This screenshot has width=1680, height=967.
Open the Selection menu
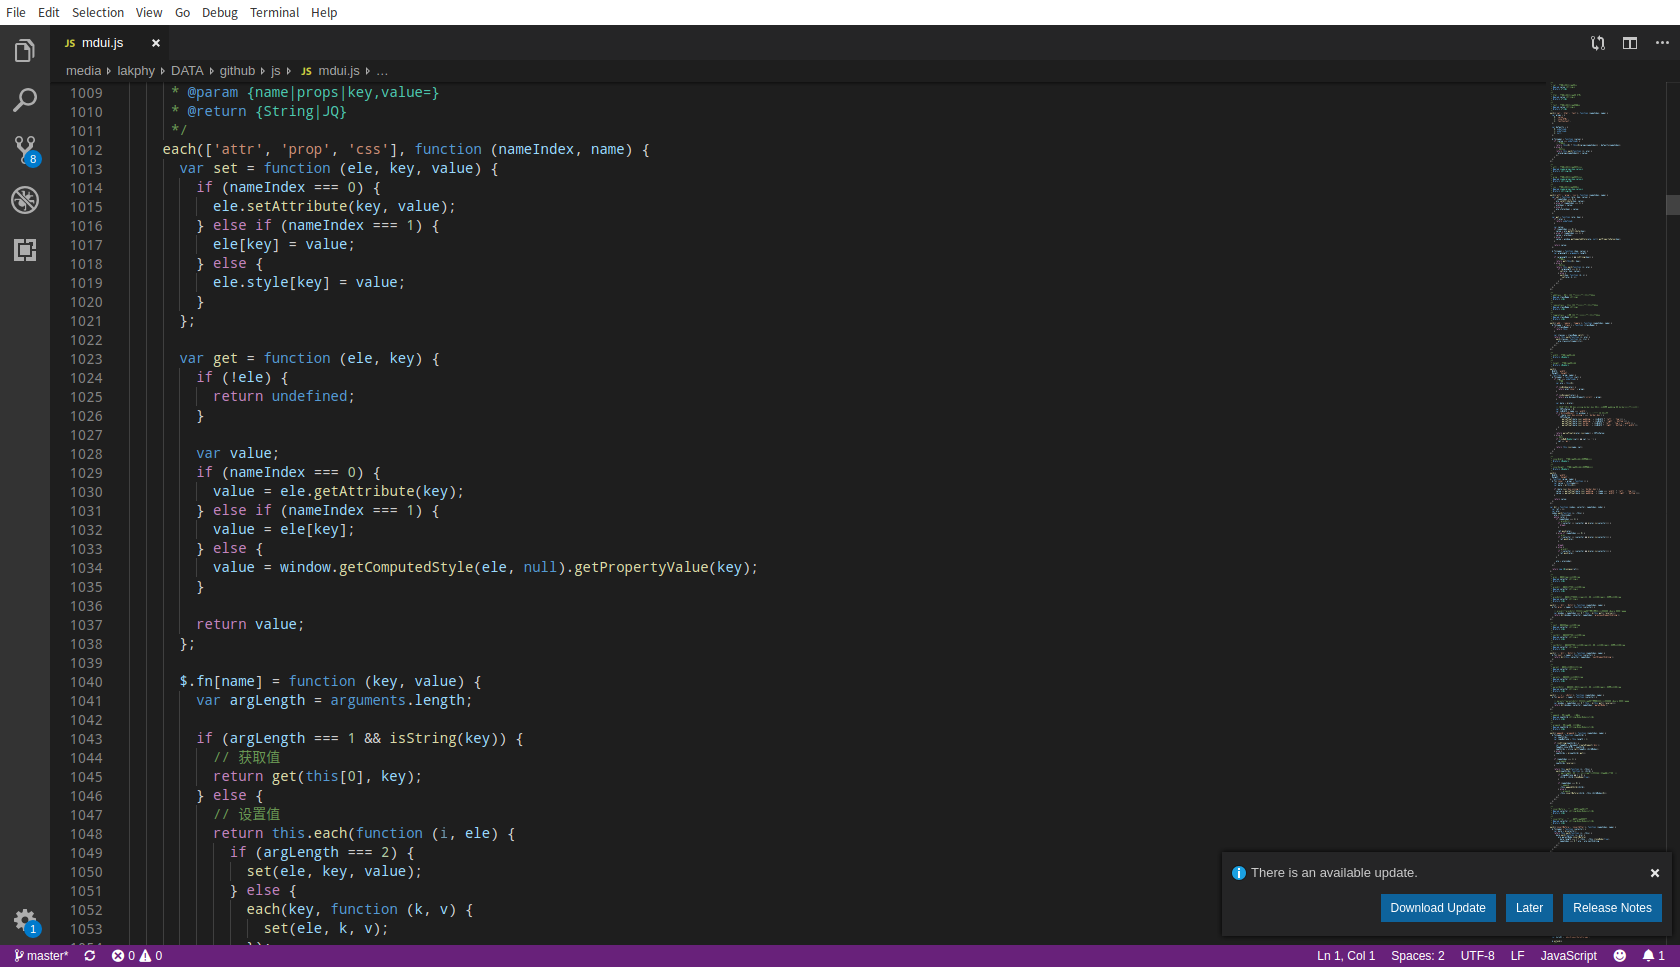point(98,12)
